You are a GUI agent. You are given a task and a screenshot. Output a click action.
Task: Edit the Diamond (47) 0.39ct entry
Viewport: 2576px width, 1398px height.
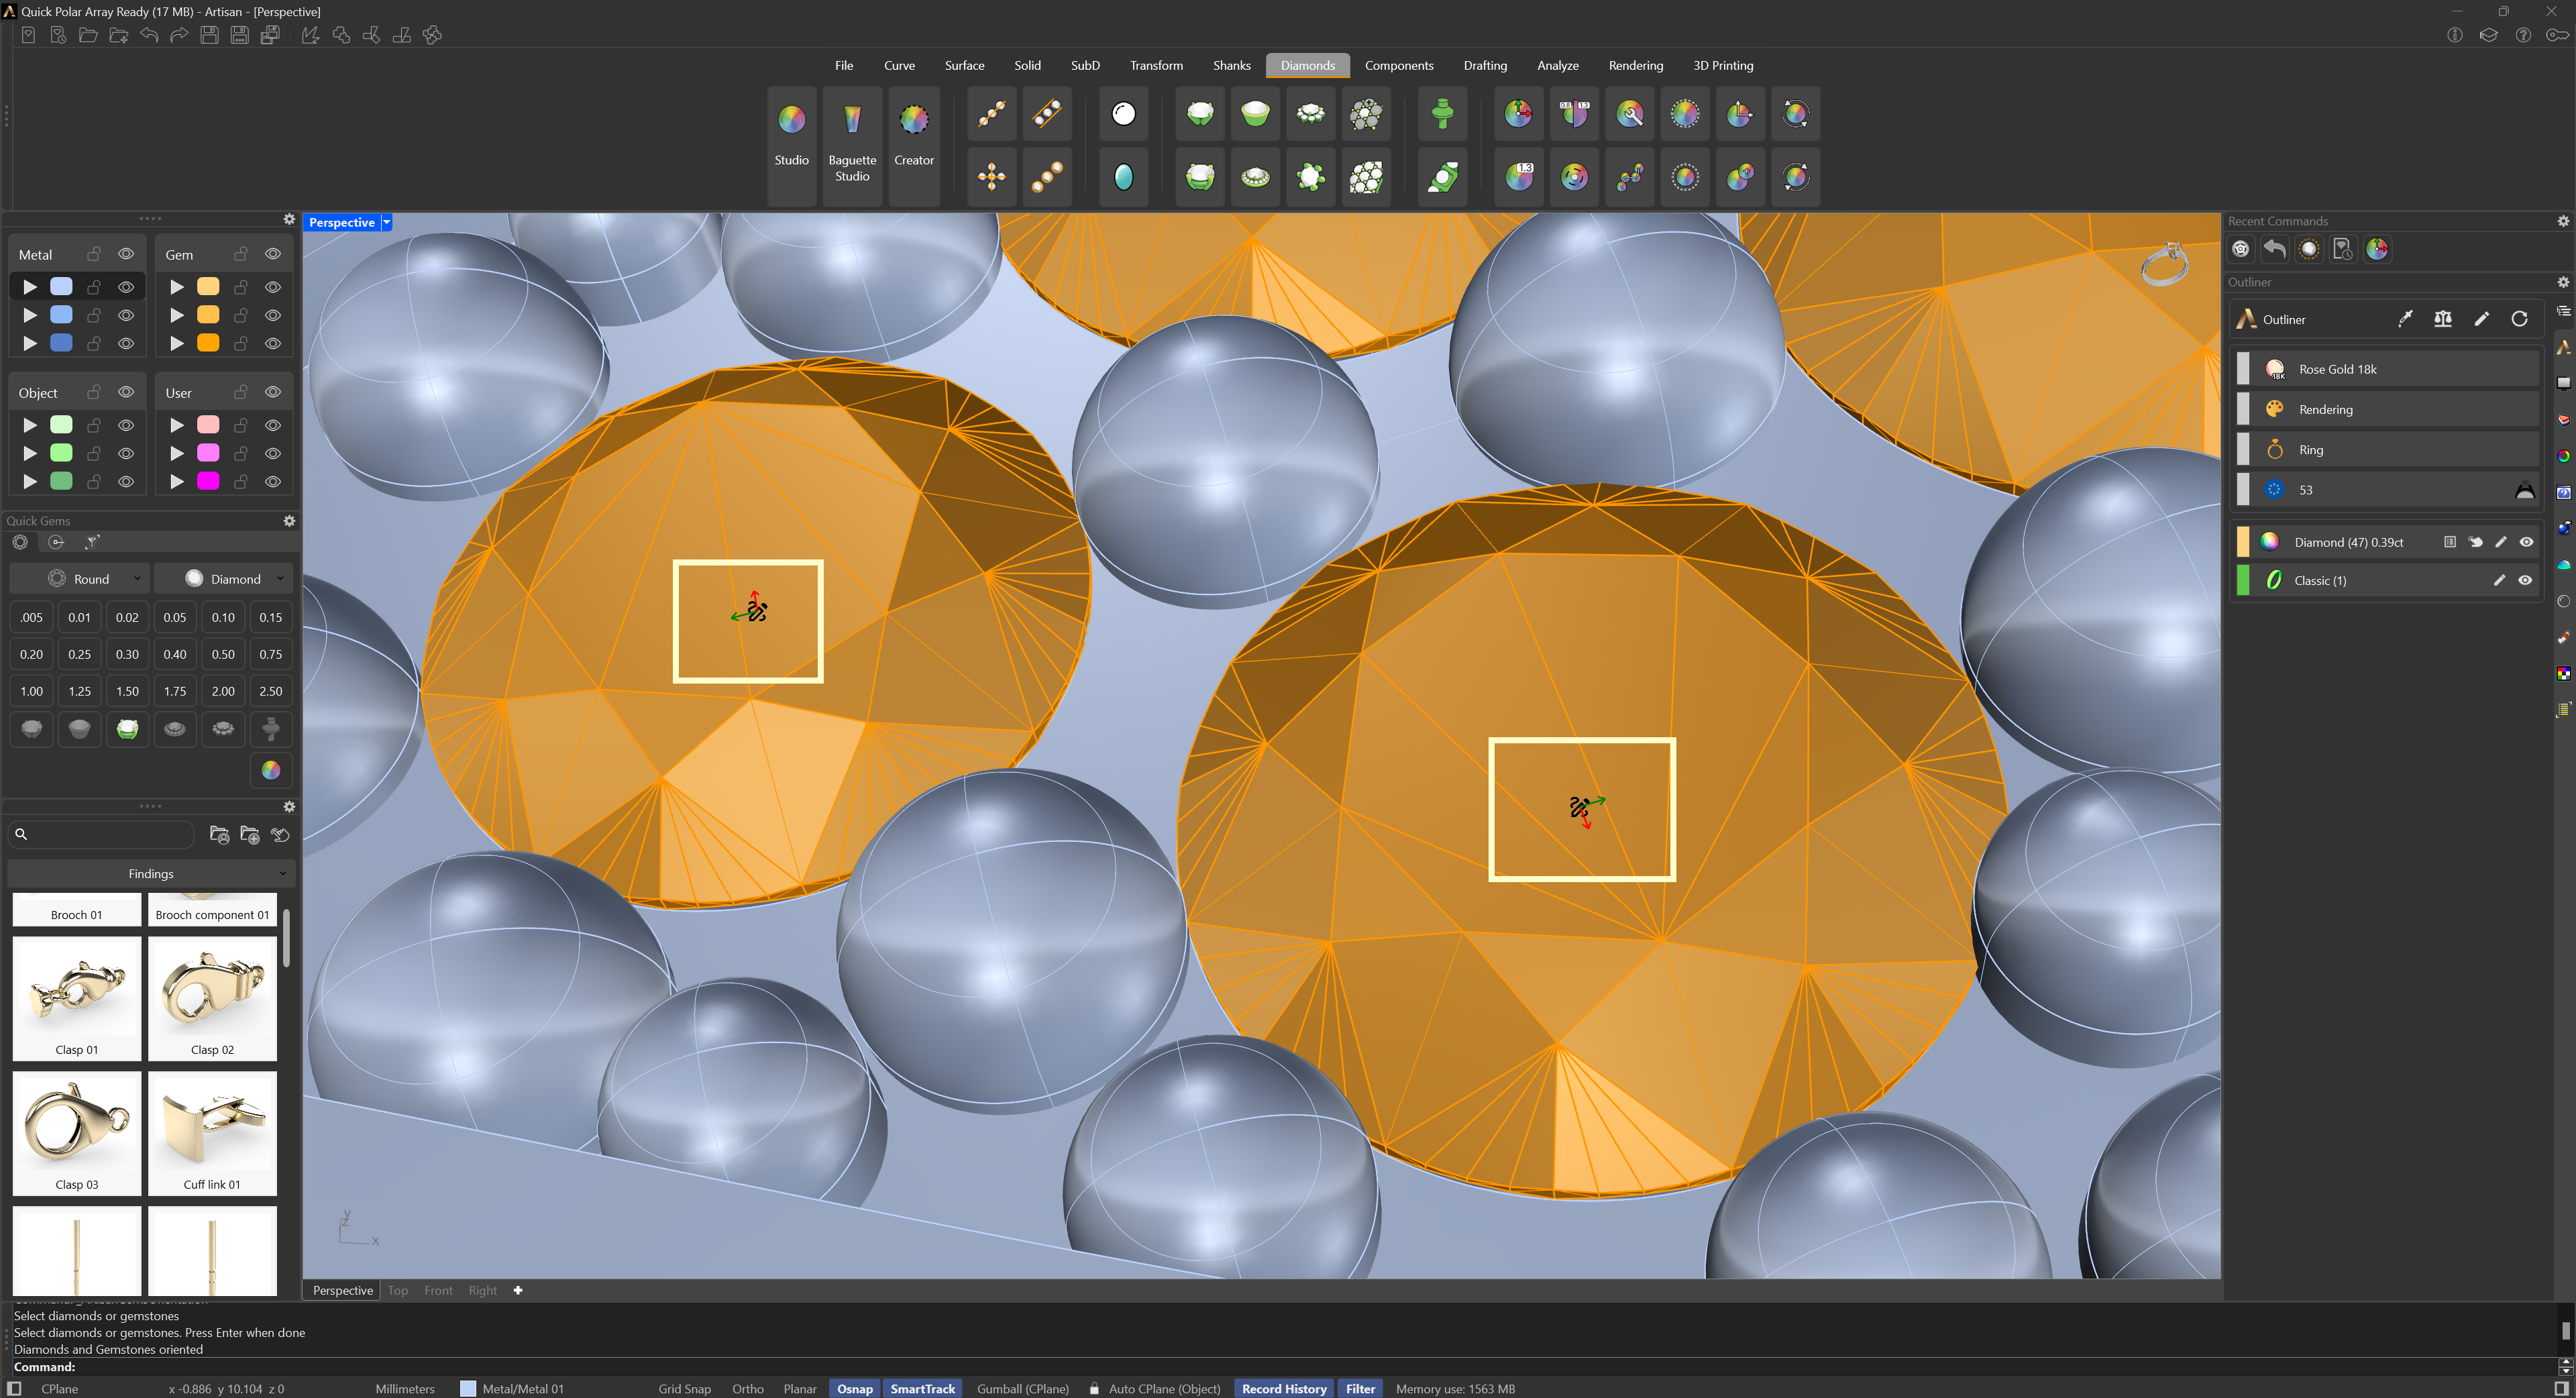pyautogui.click(x=2501, y=542)
